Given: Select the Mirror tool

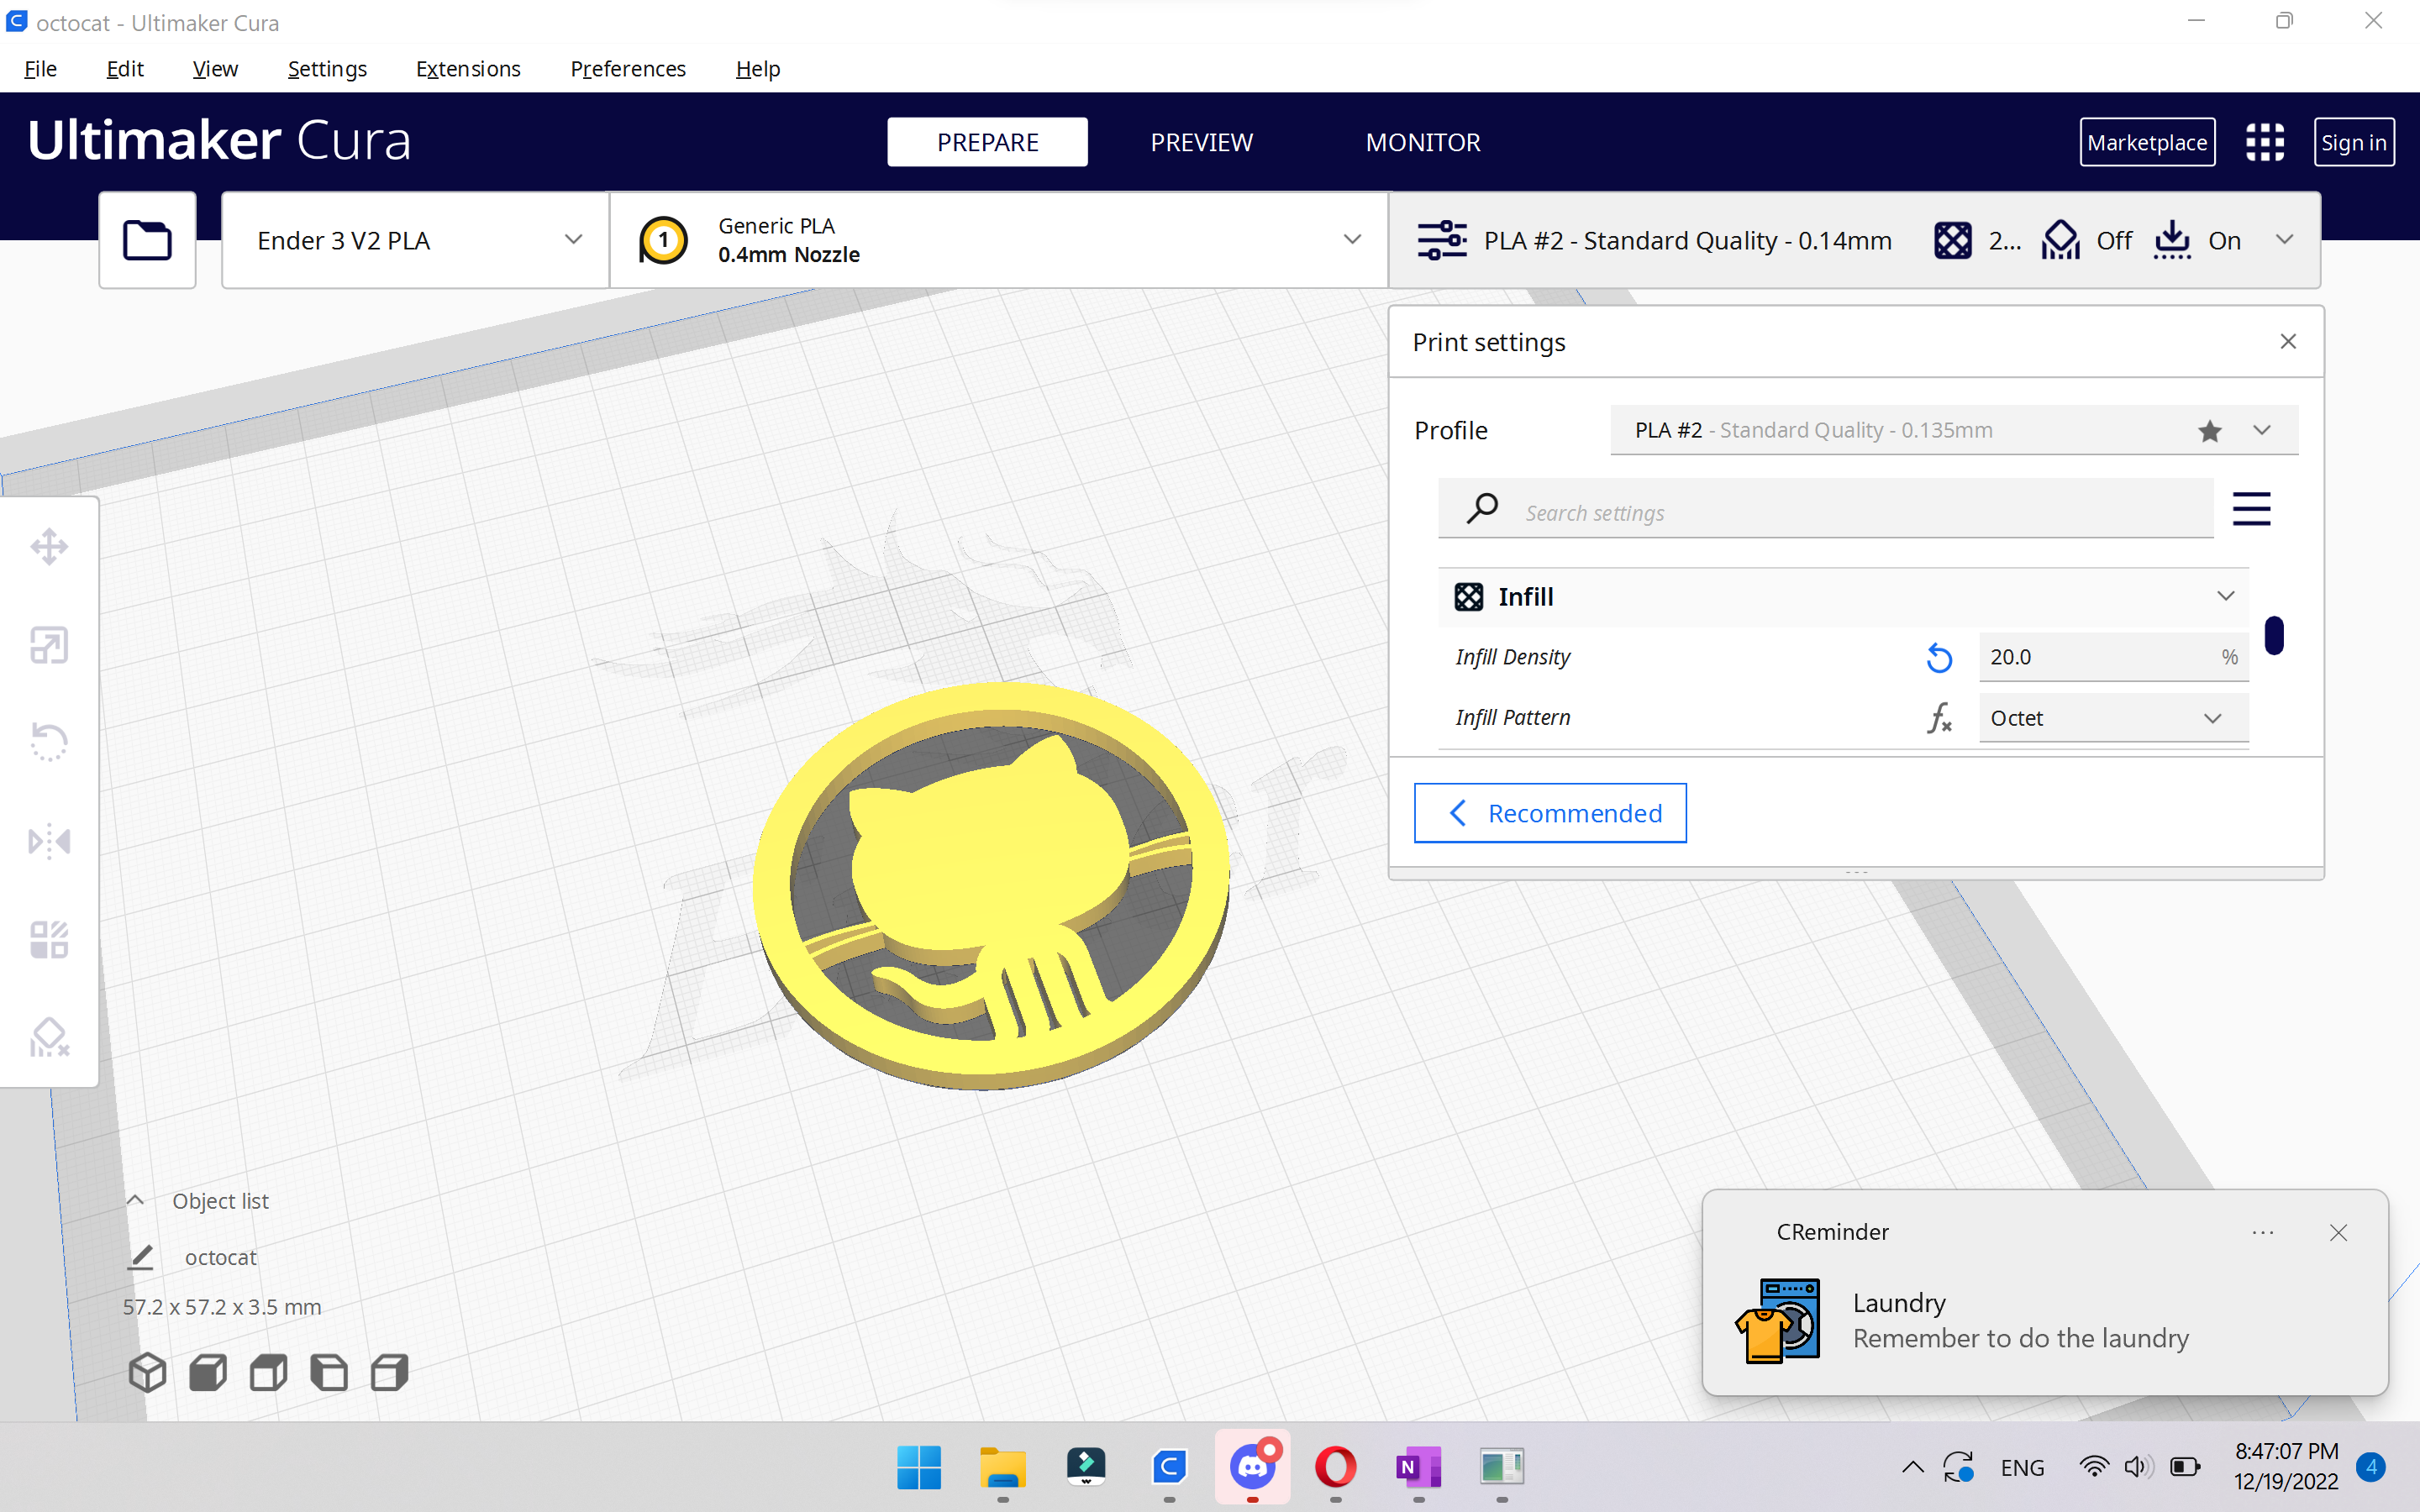Looking at the screenshot, I should coord(49,841).
